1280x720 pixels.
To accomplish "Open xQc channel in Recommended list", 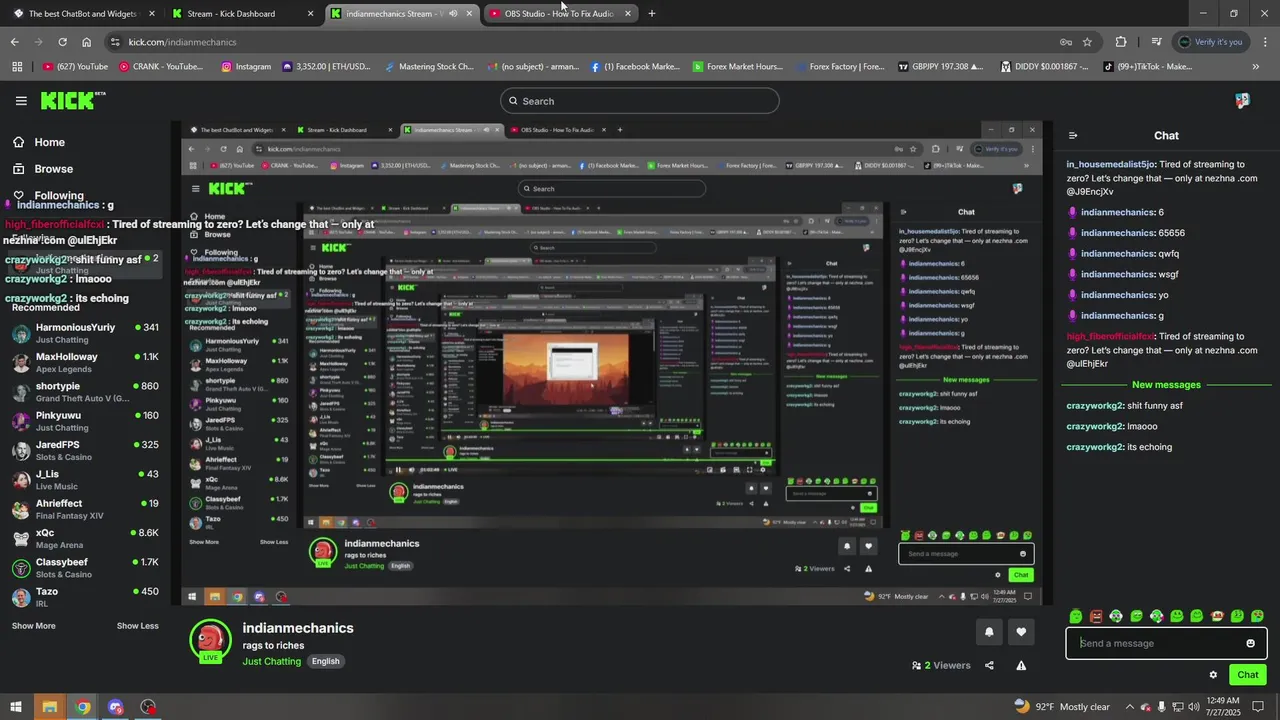I will (85, 539).
